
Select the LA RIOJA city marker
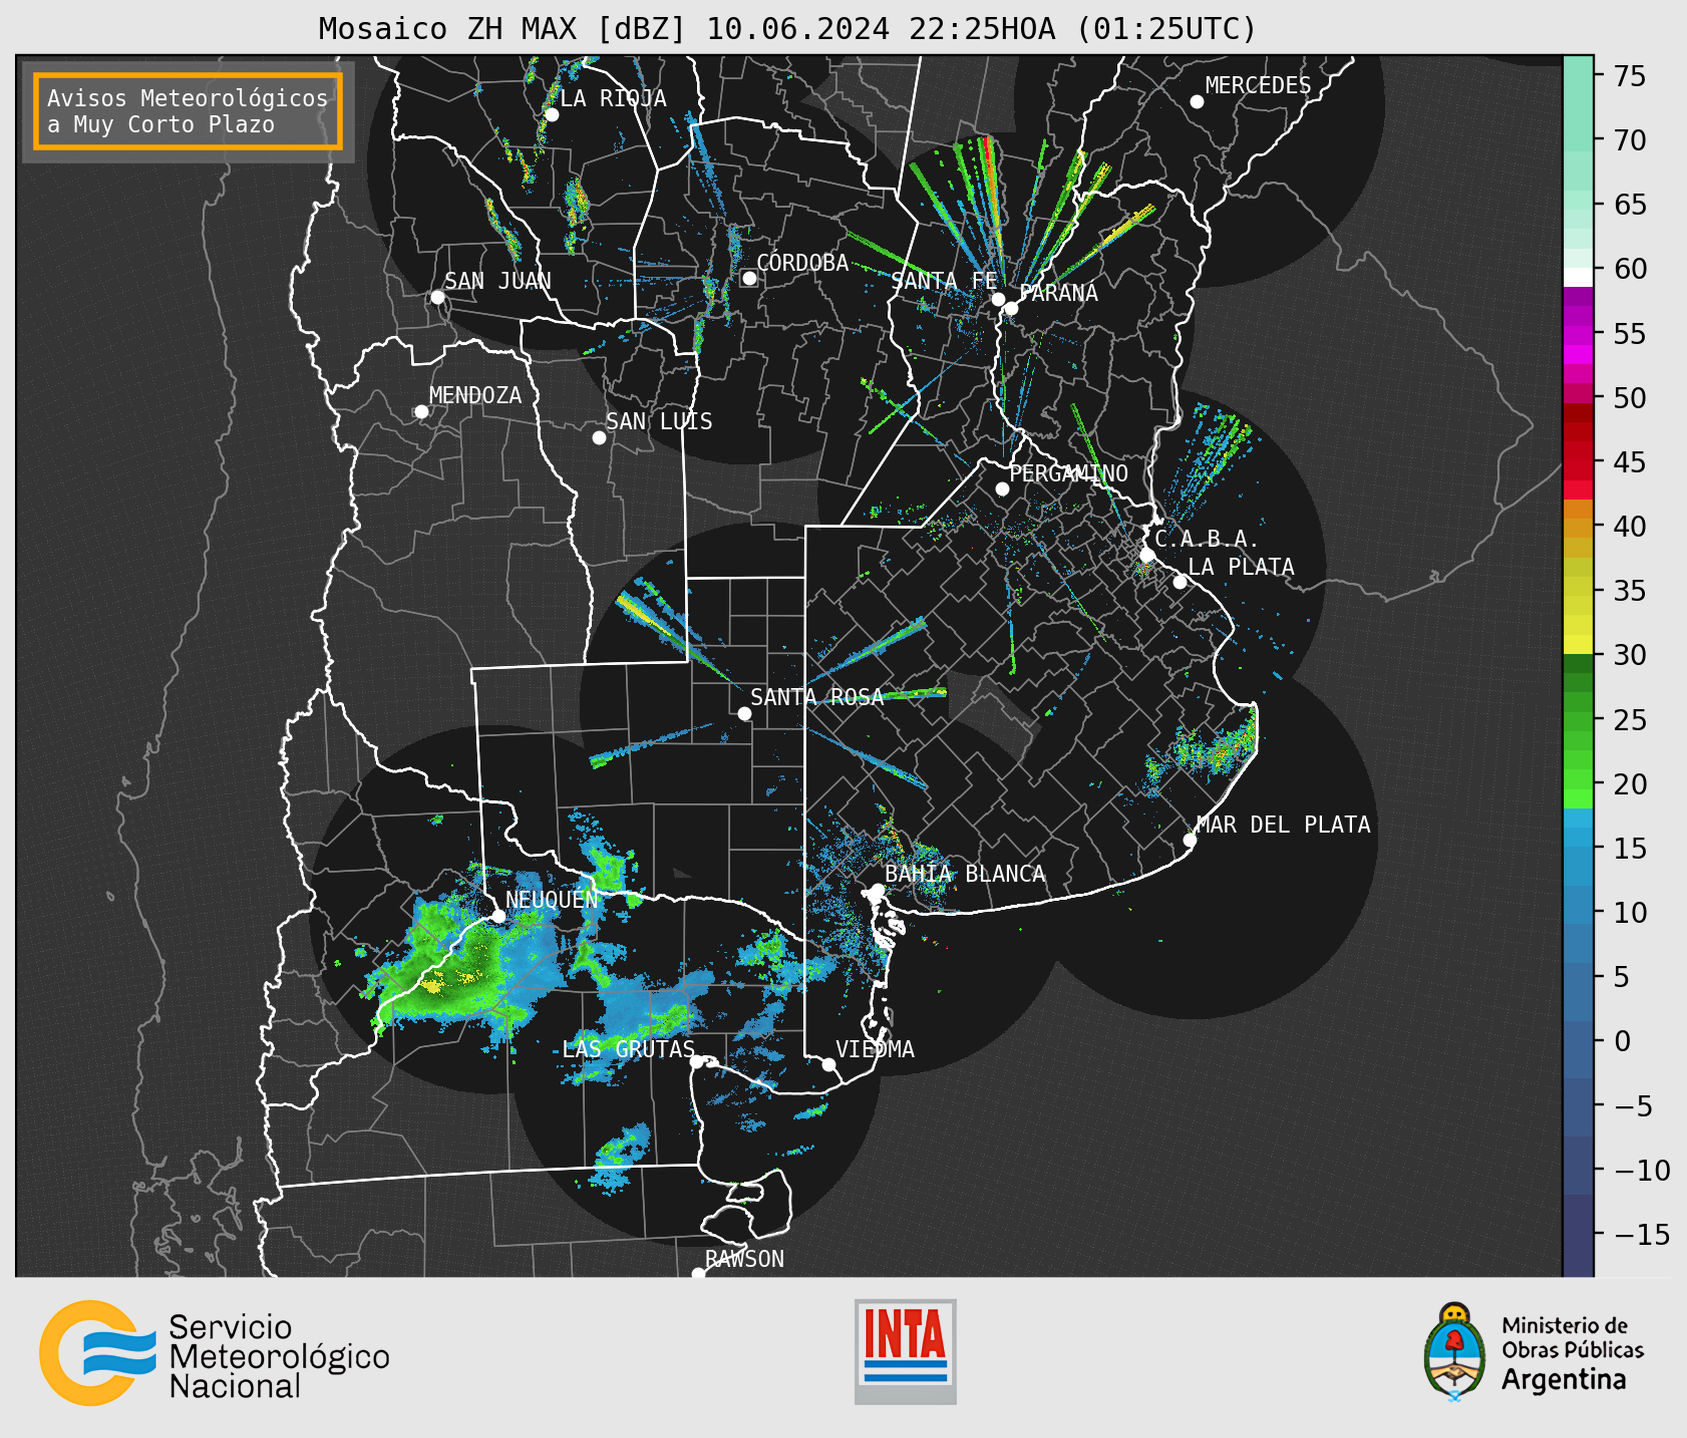coord(551,115)
